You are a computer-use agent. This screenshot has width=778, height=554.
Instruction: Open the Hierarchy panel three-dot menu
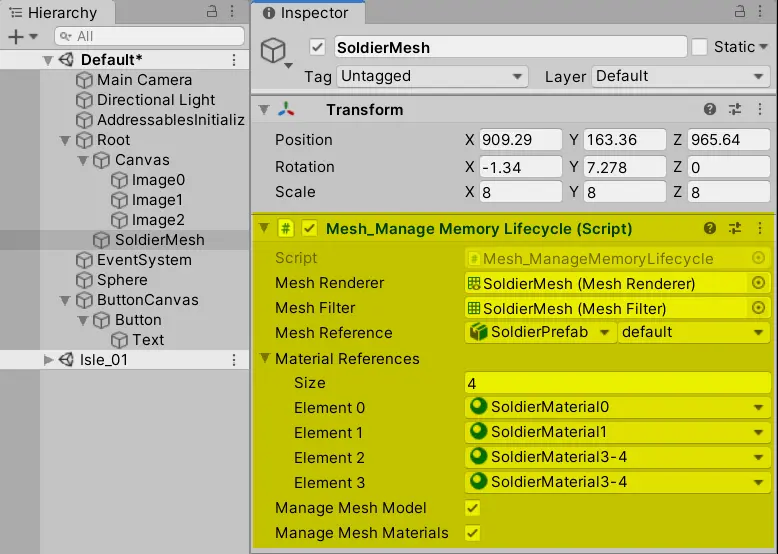[232, 11]
